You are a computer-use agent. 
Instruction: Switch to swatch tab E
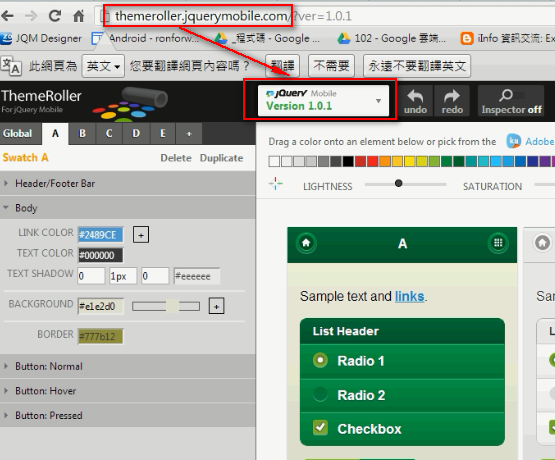(162, 133)
